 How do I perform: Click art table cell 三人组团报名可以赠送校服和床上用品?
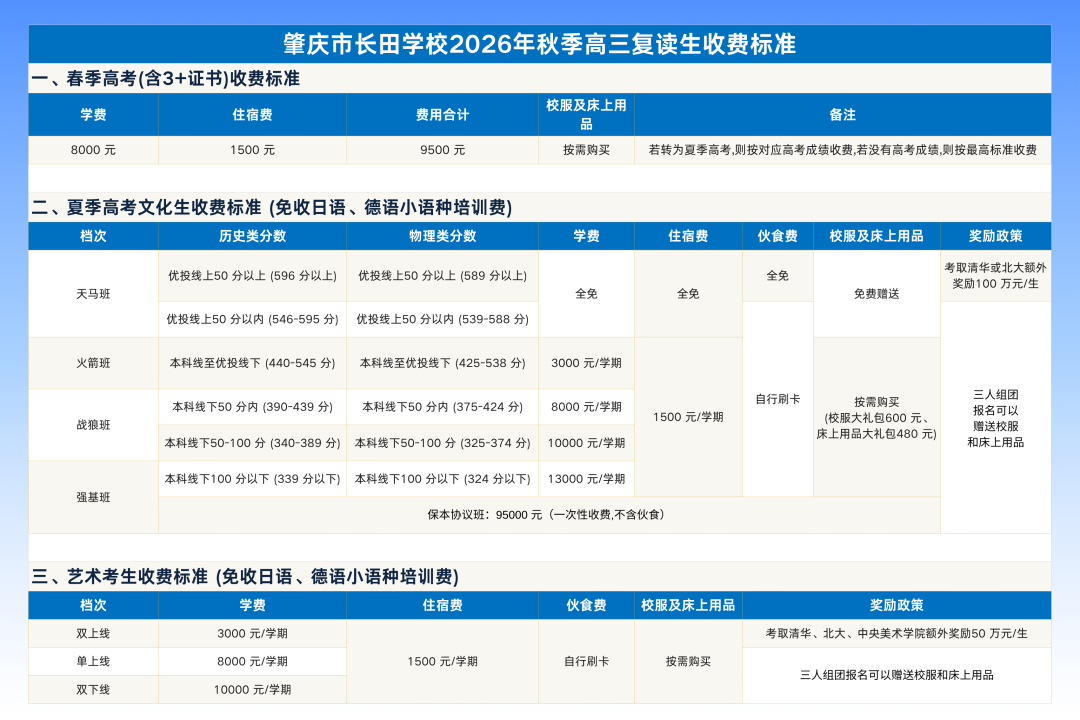(897, 675)
